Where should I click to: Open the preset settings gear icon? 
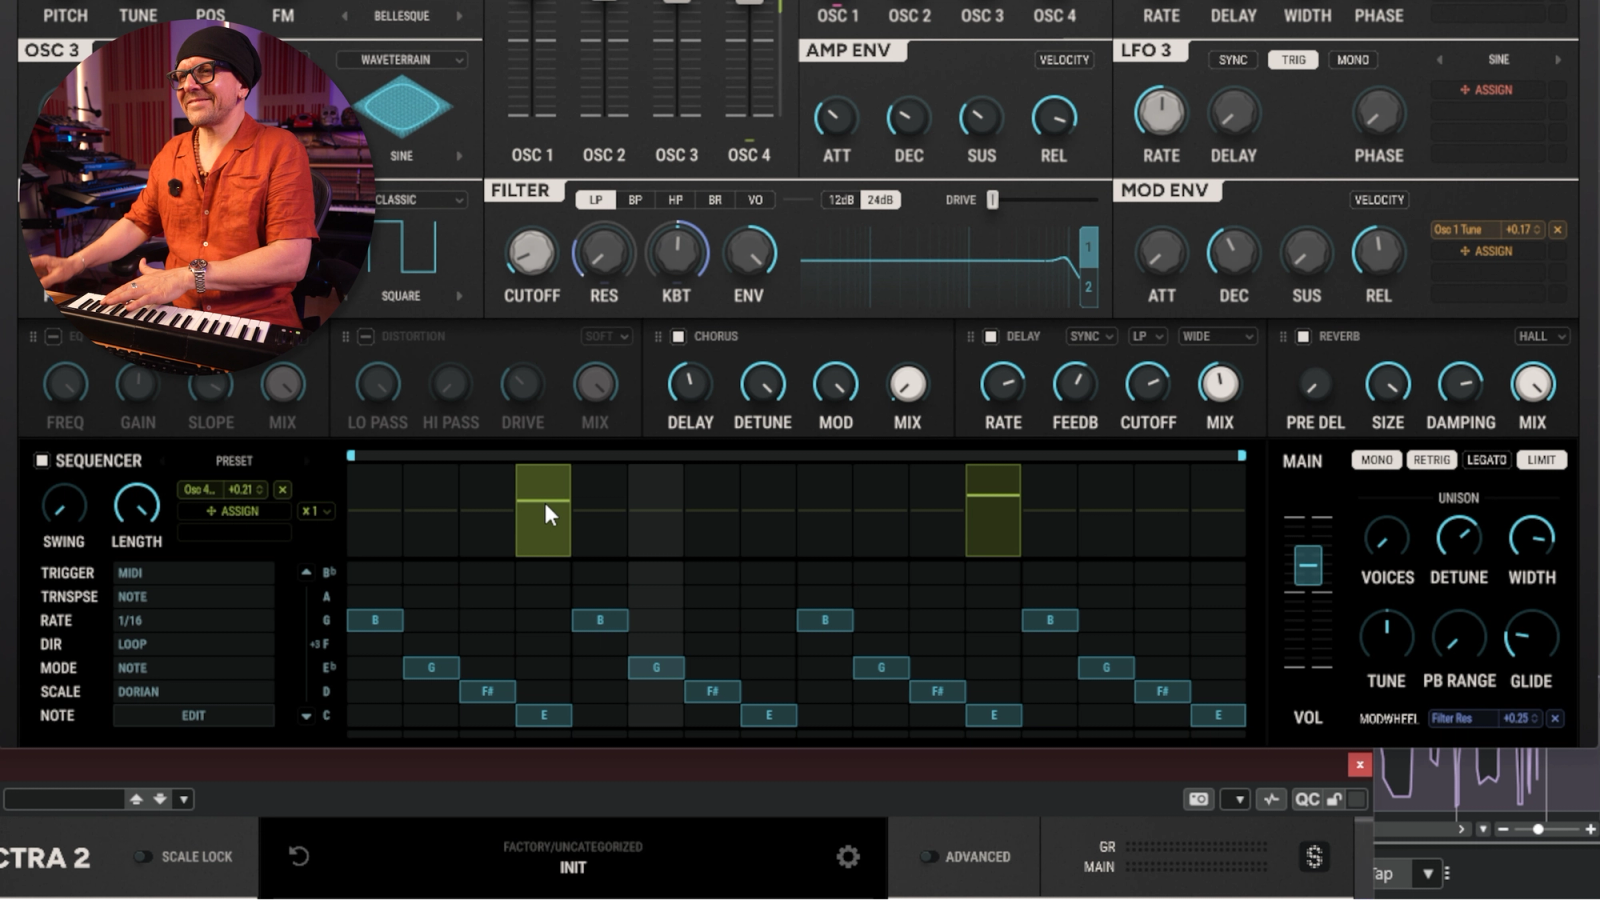(848, 857)
